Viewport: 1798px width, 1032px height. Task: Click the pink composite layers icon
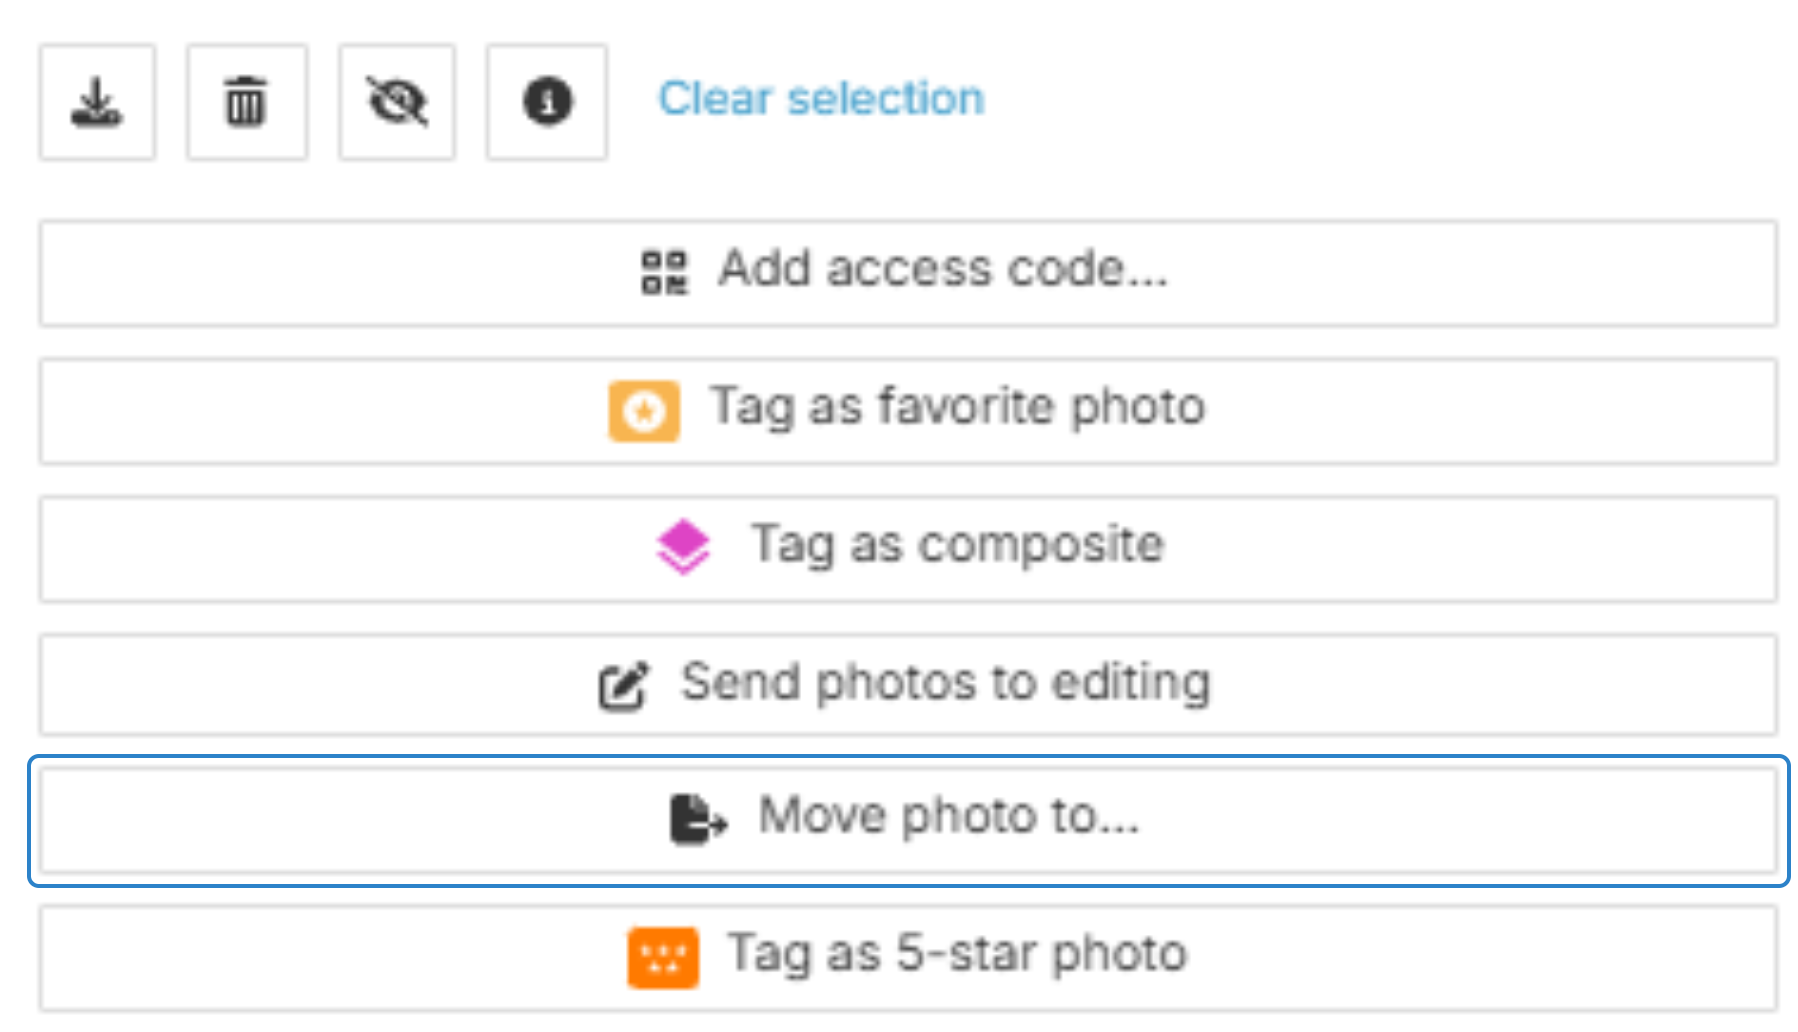683,546
